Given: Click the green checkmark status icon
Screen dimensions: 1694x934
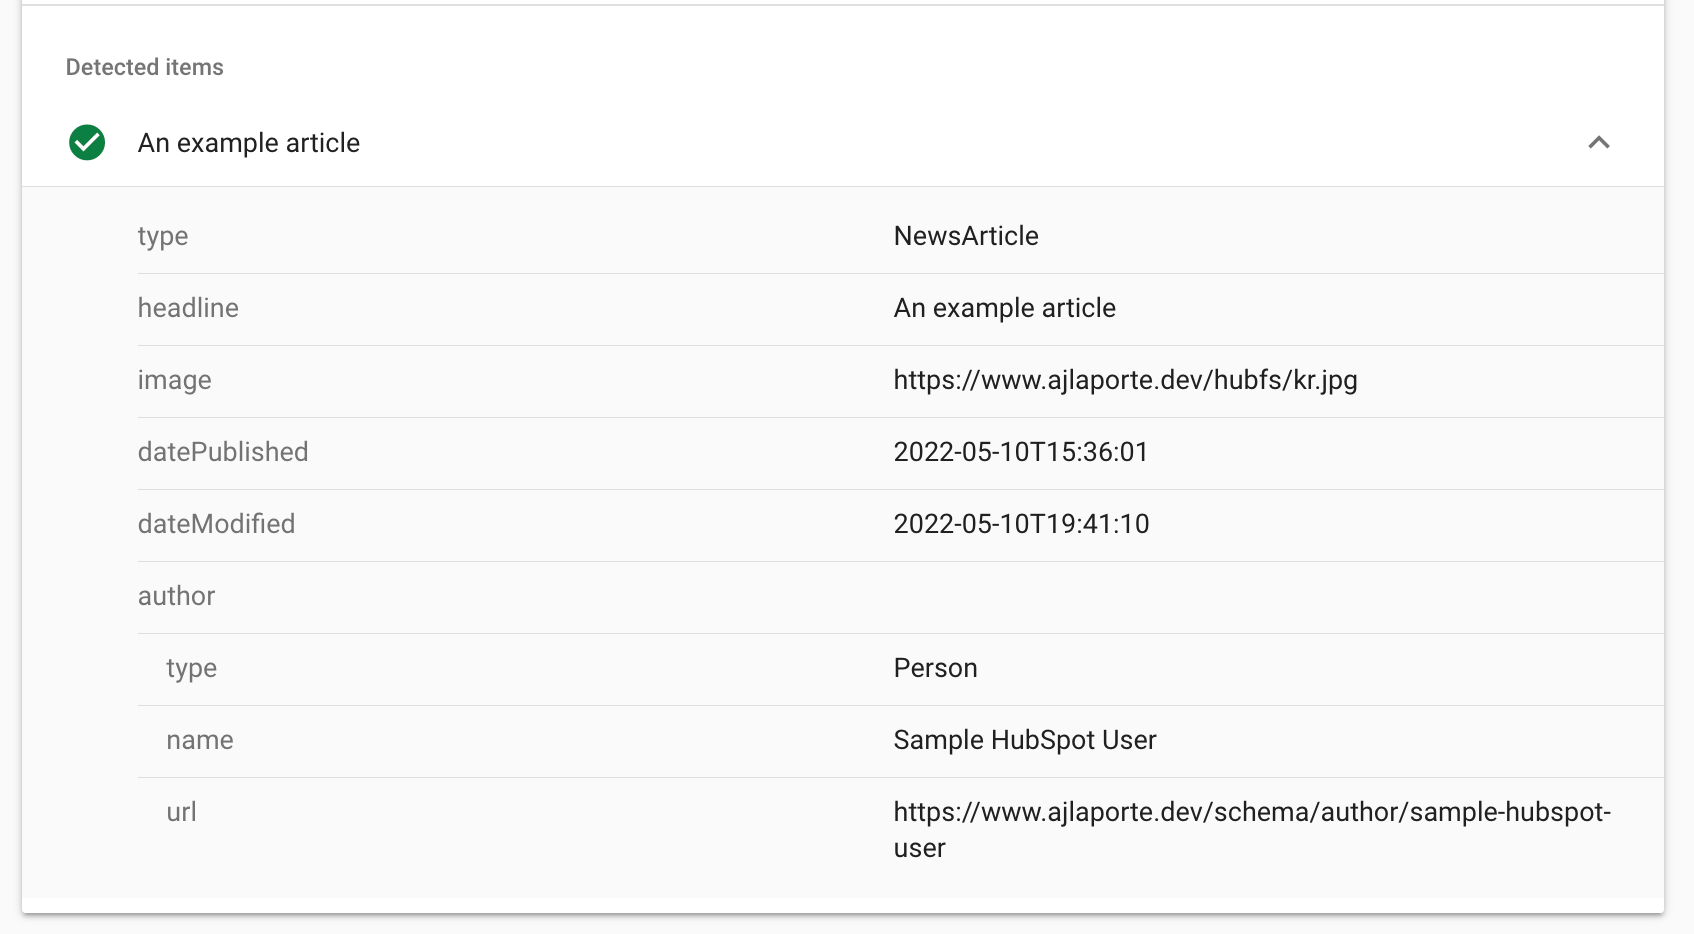Looking at the screenshot, I should 87,143.
